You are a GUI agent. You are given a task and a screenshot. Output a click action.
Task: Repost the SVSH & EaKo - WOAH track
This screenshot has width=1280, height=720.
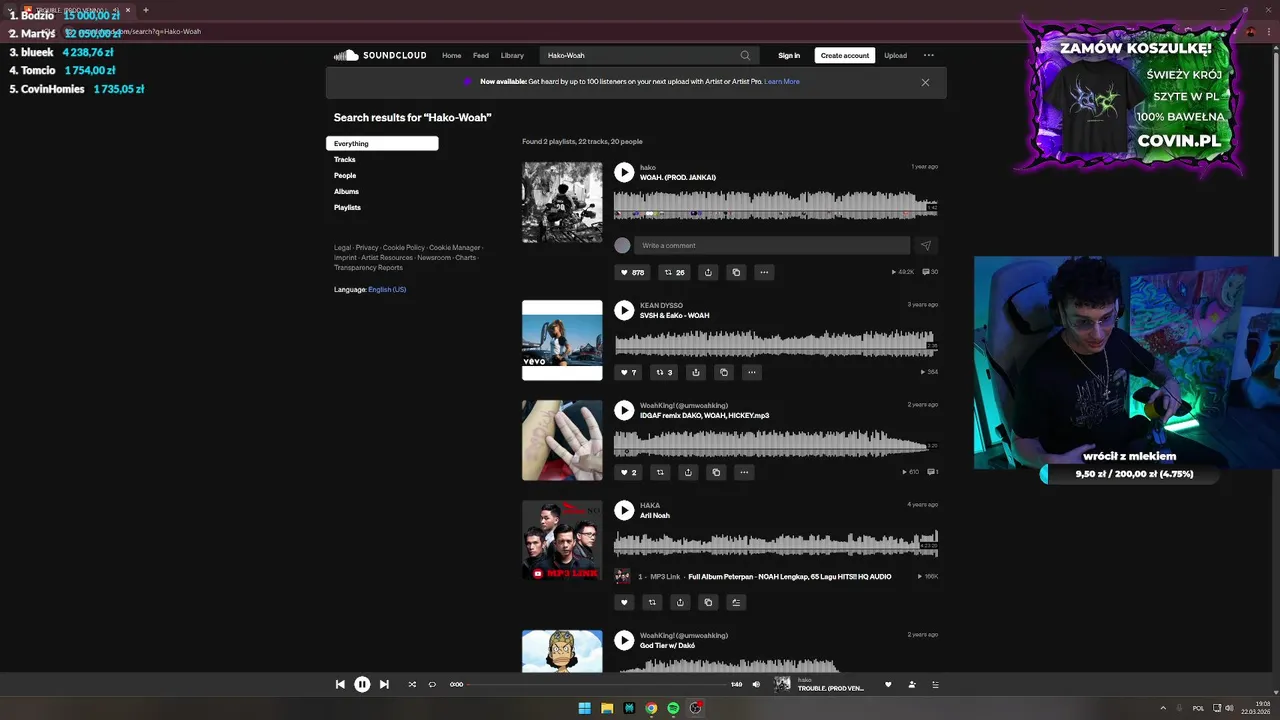coord(663,372)
